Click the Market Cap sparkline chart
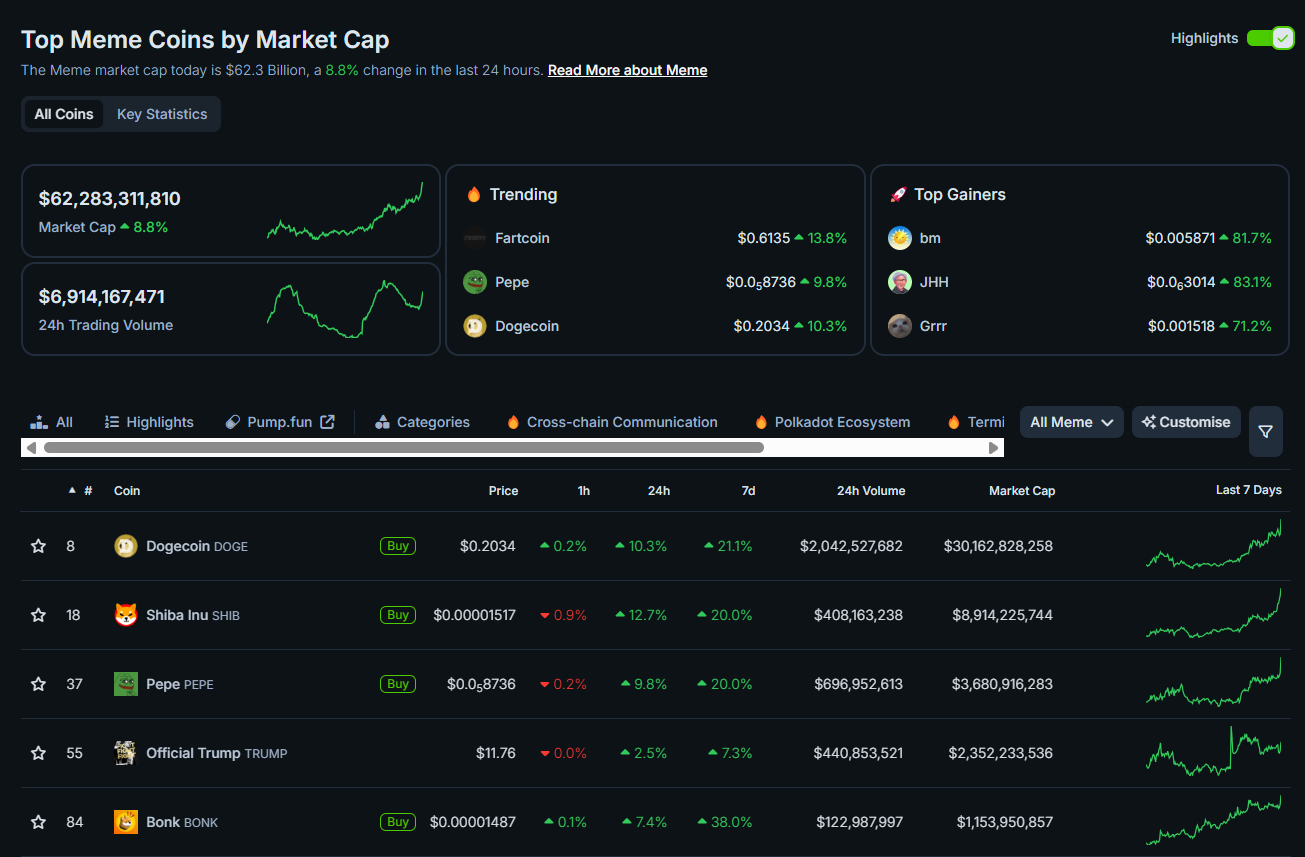1305x857 pixels. point(345,211)
